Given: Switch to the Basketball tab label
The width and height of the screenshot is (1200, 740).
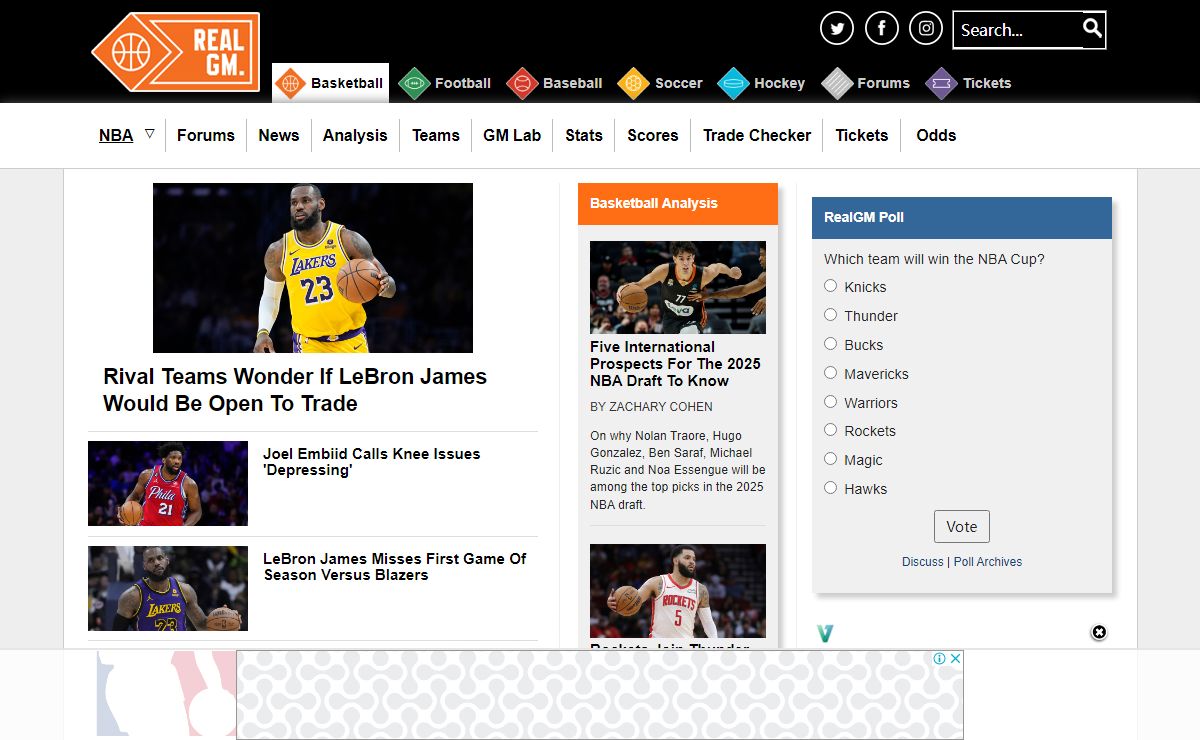Looking at the screenshot, I should click(x=347, y=83).
